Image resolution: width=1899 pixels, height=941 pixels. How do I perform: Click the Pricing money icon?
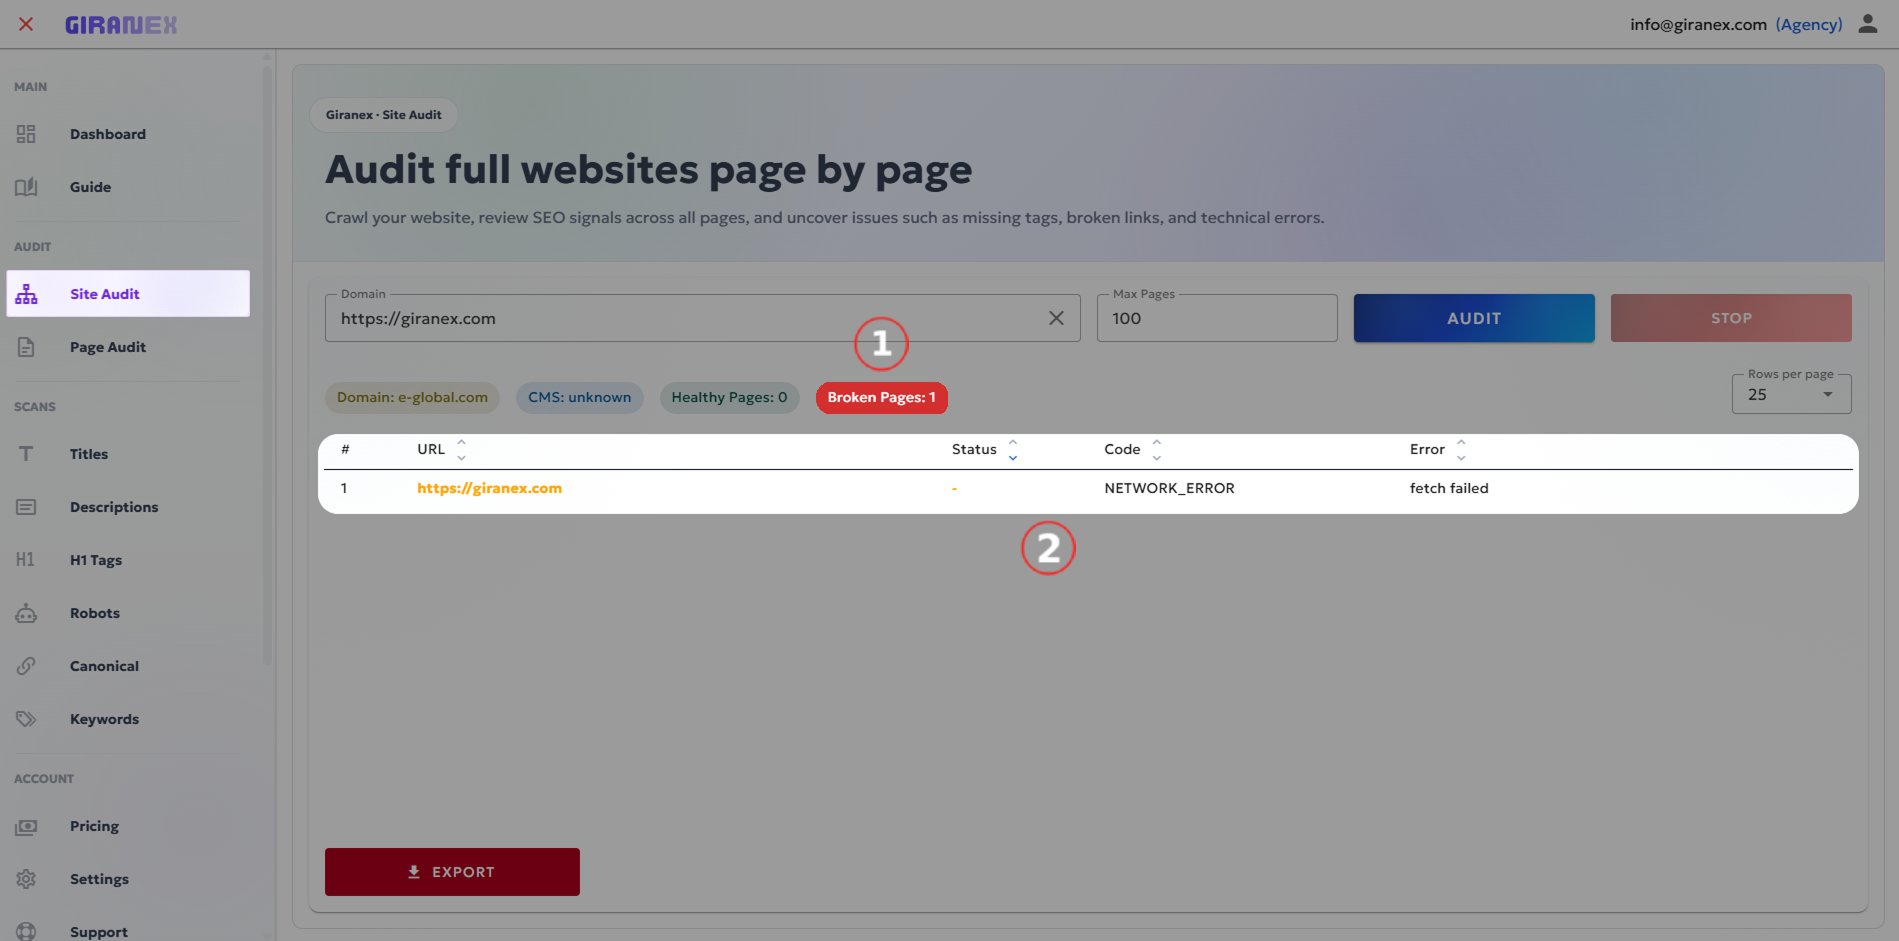point(26,826)
